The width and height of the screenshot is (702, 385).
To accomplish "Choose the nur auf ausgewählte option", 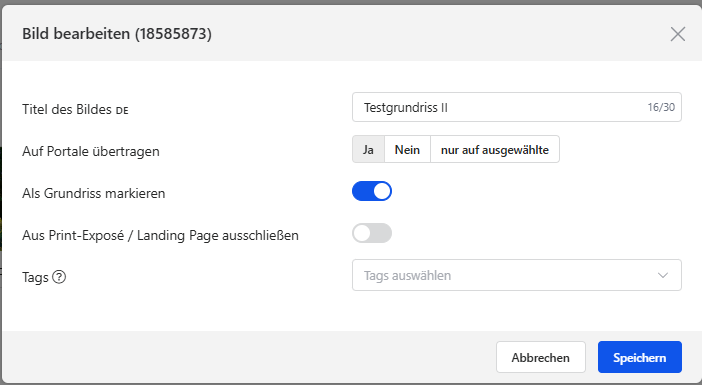I will tap(495, 150).
